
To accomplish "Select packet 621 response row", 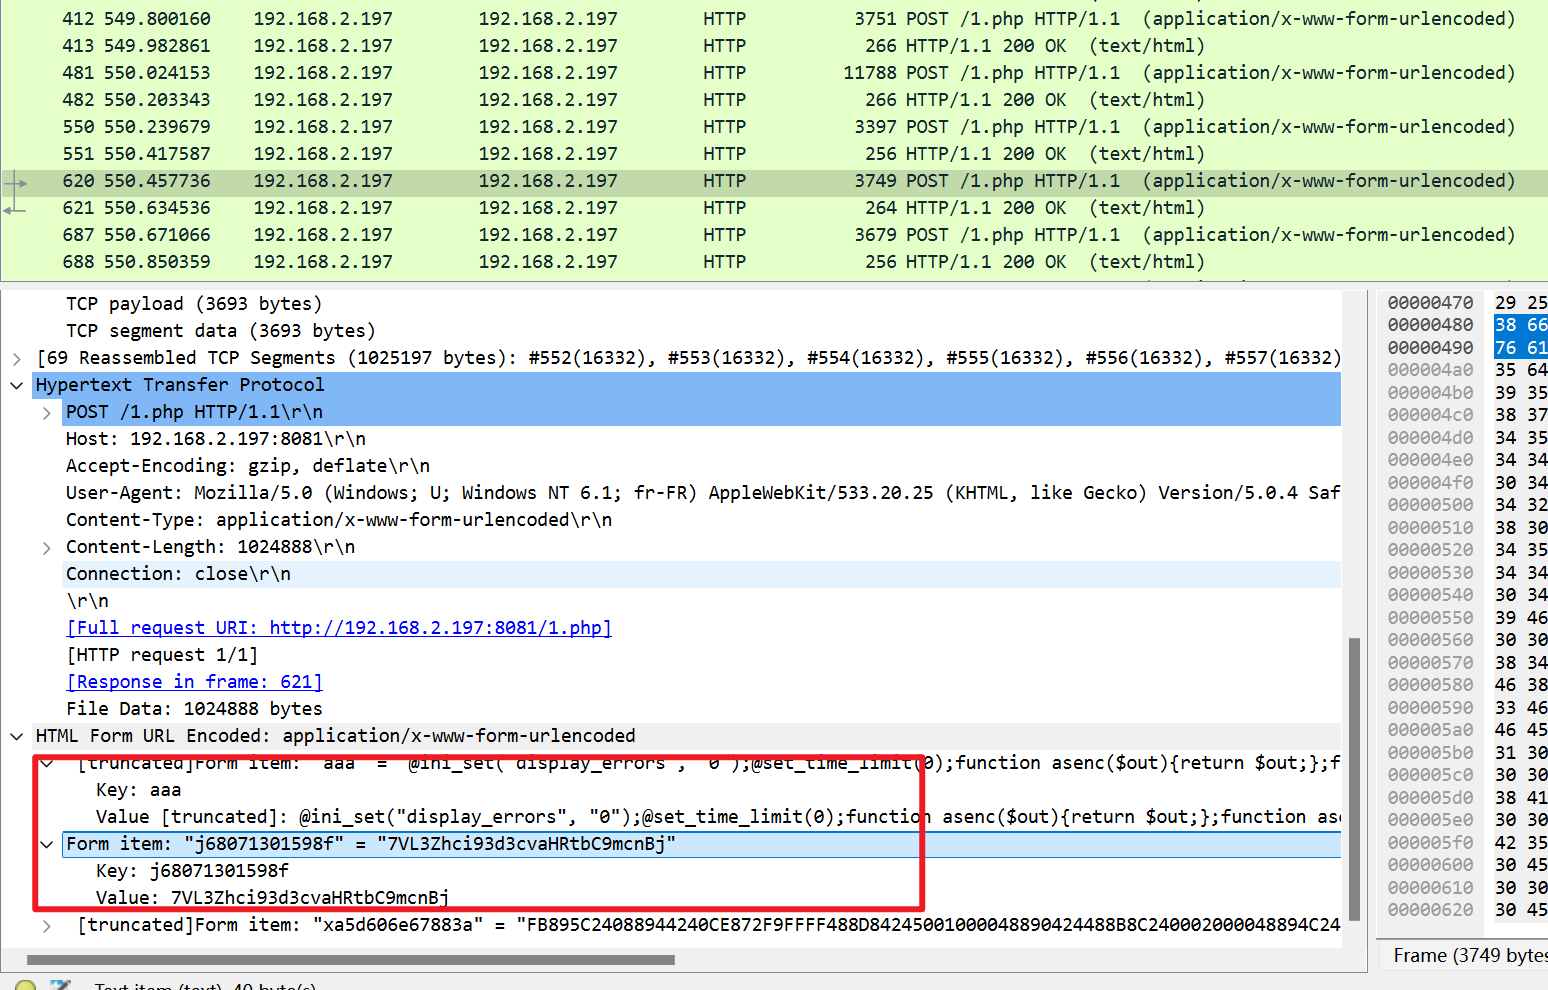I will coord(774,208).
